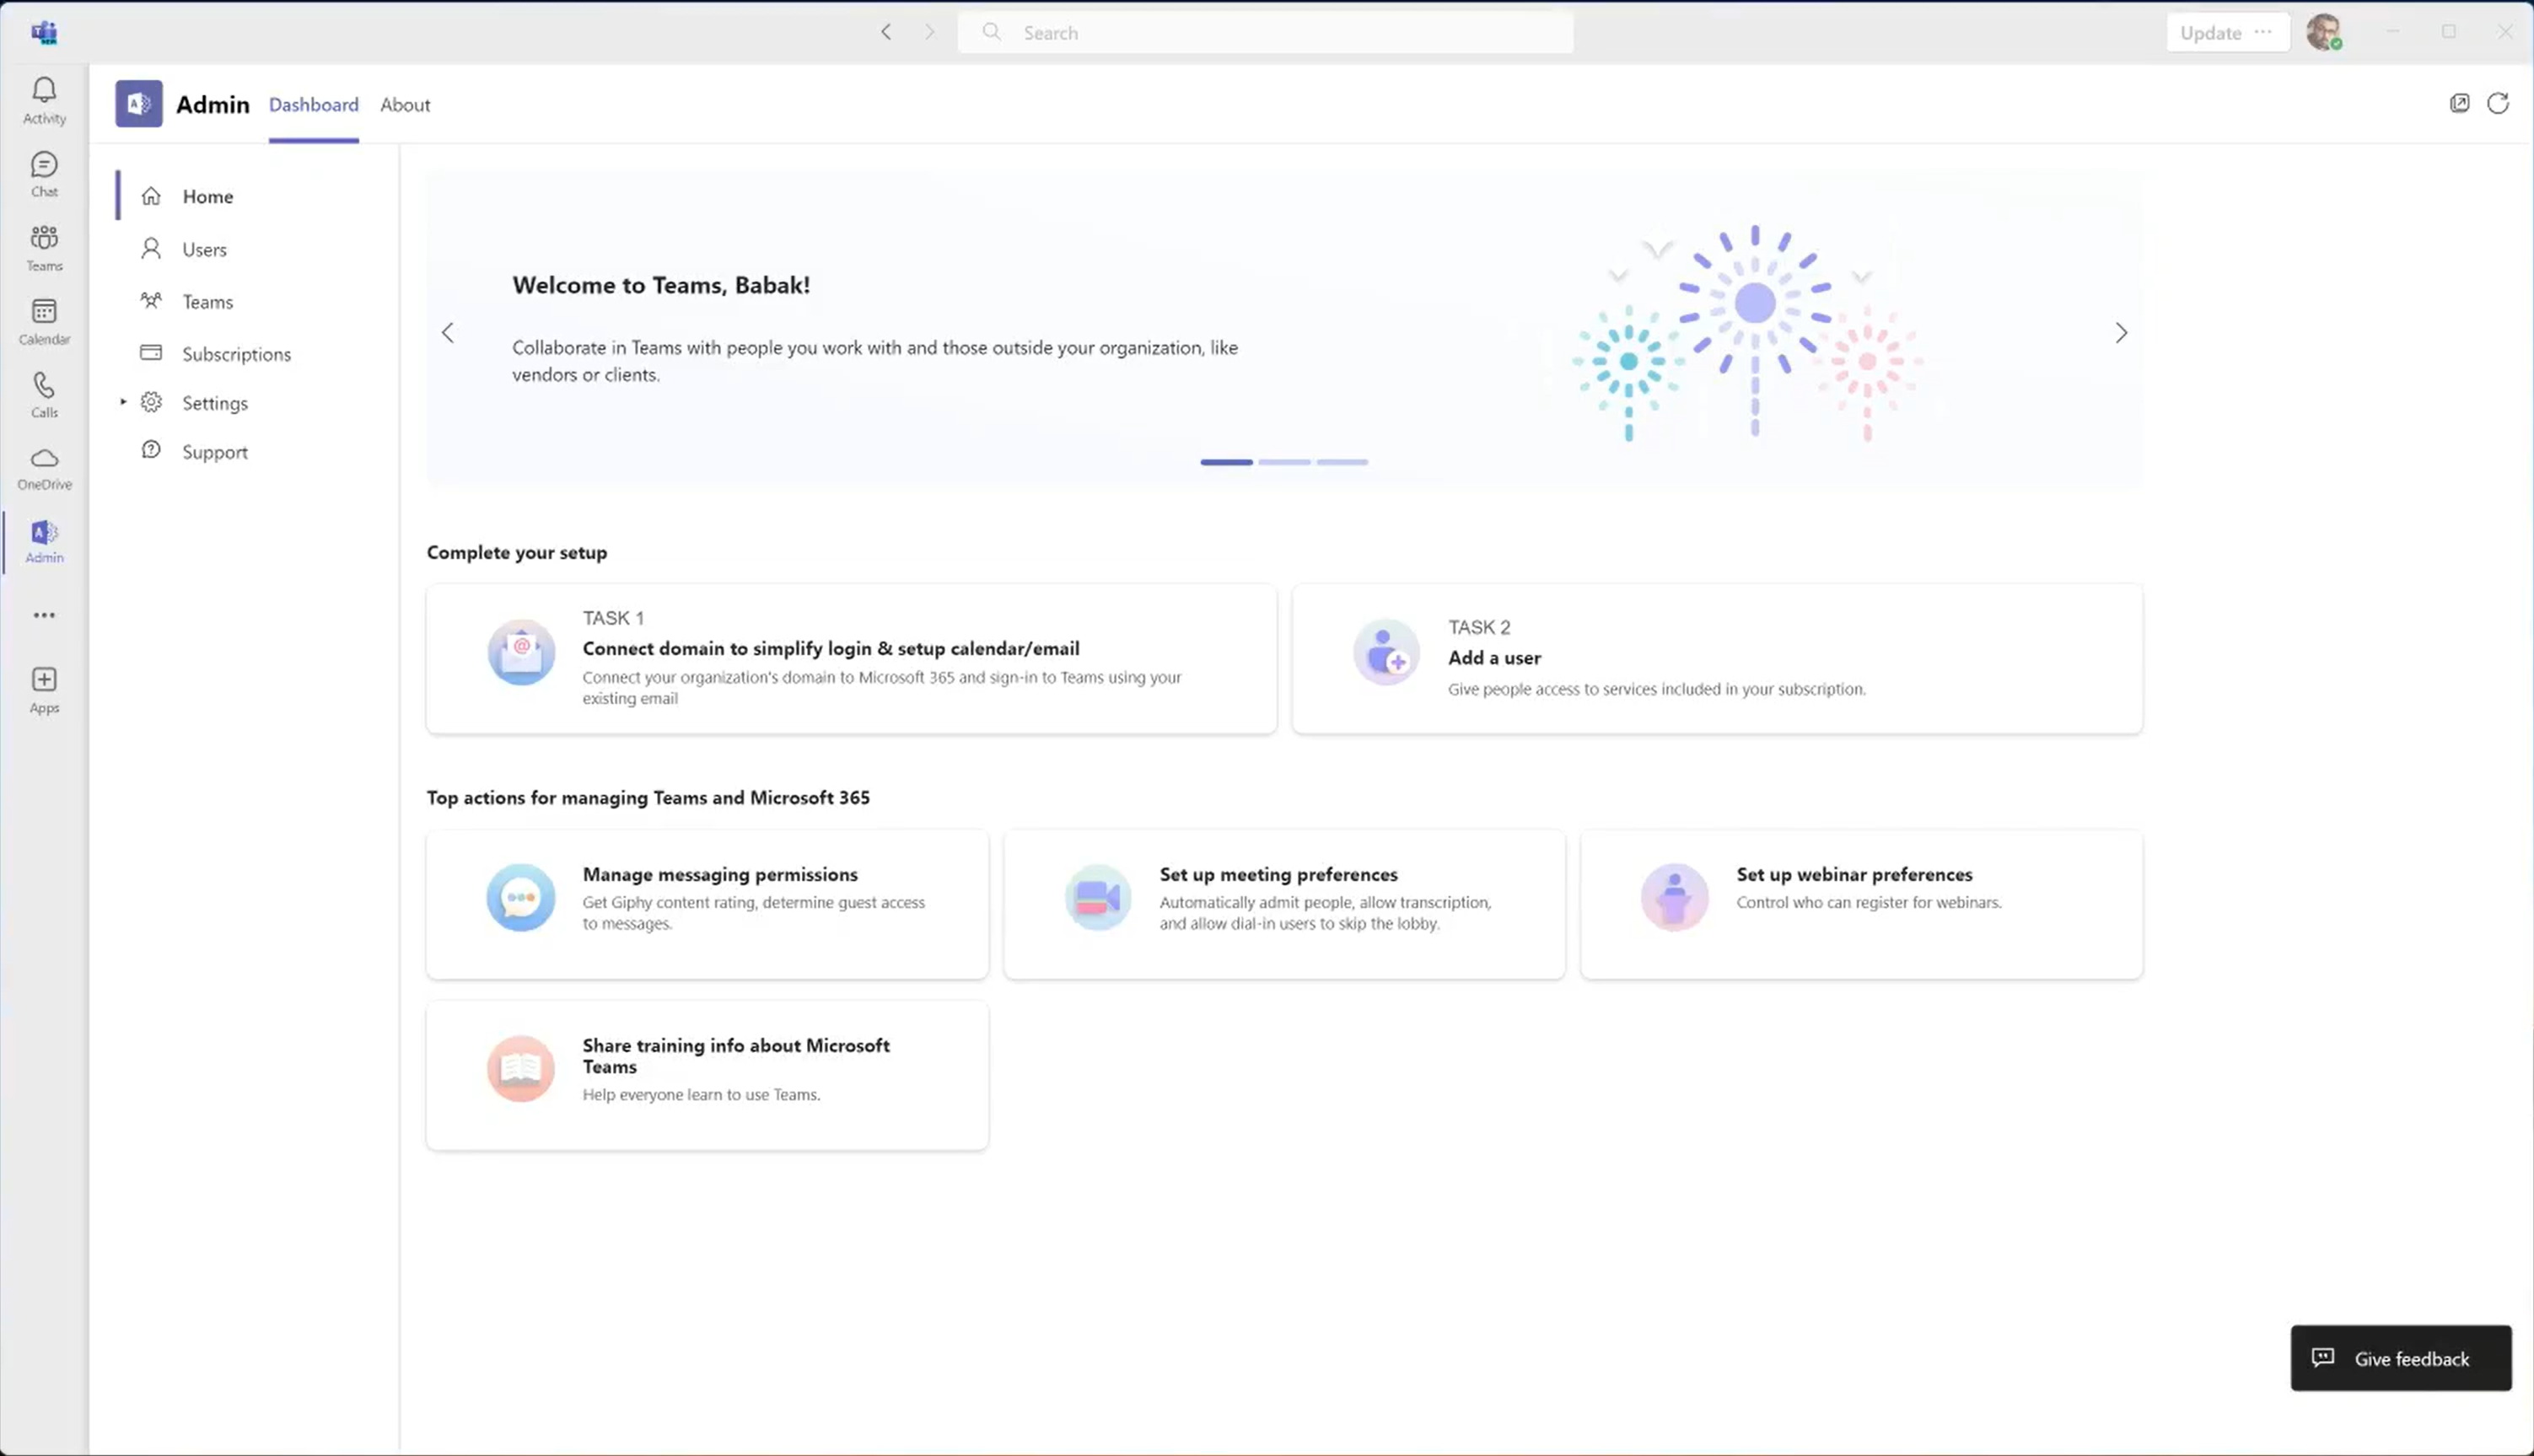Open the Calendar

44,320
